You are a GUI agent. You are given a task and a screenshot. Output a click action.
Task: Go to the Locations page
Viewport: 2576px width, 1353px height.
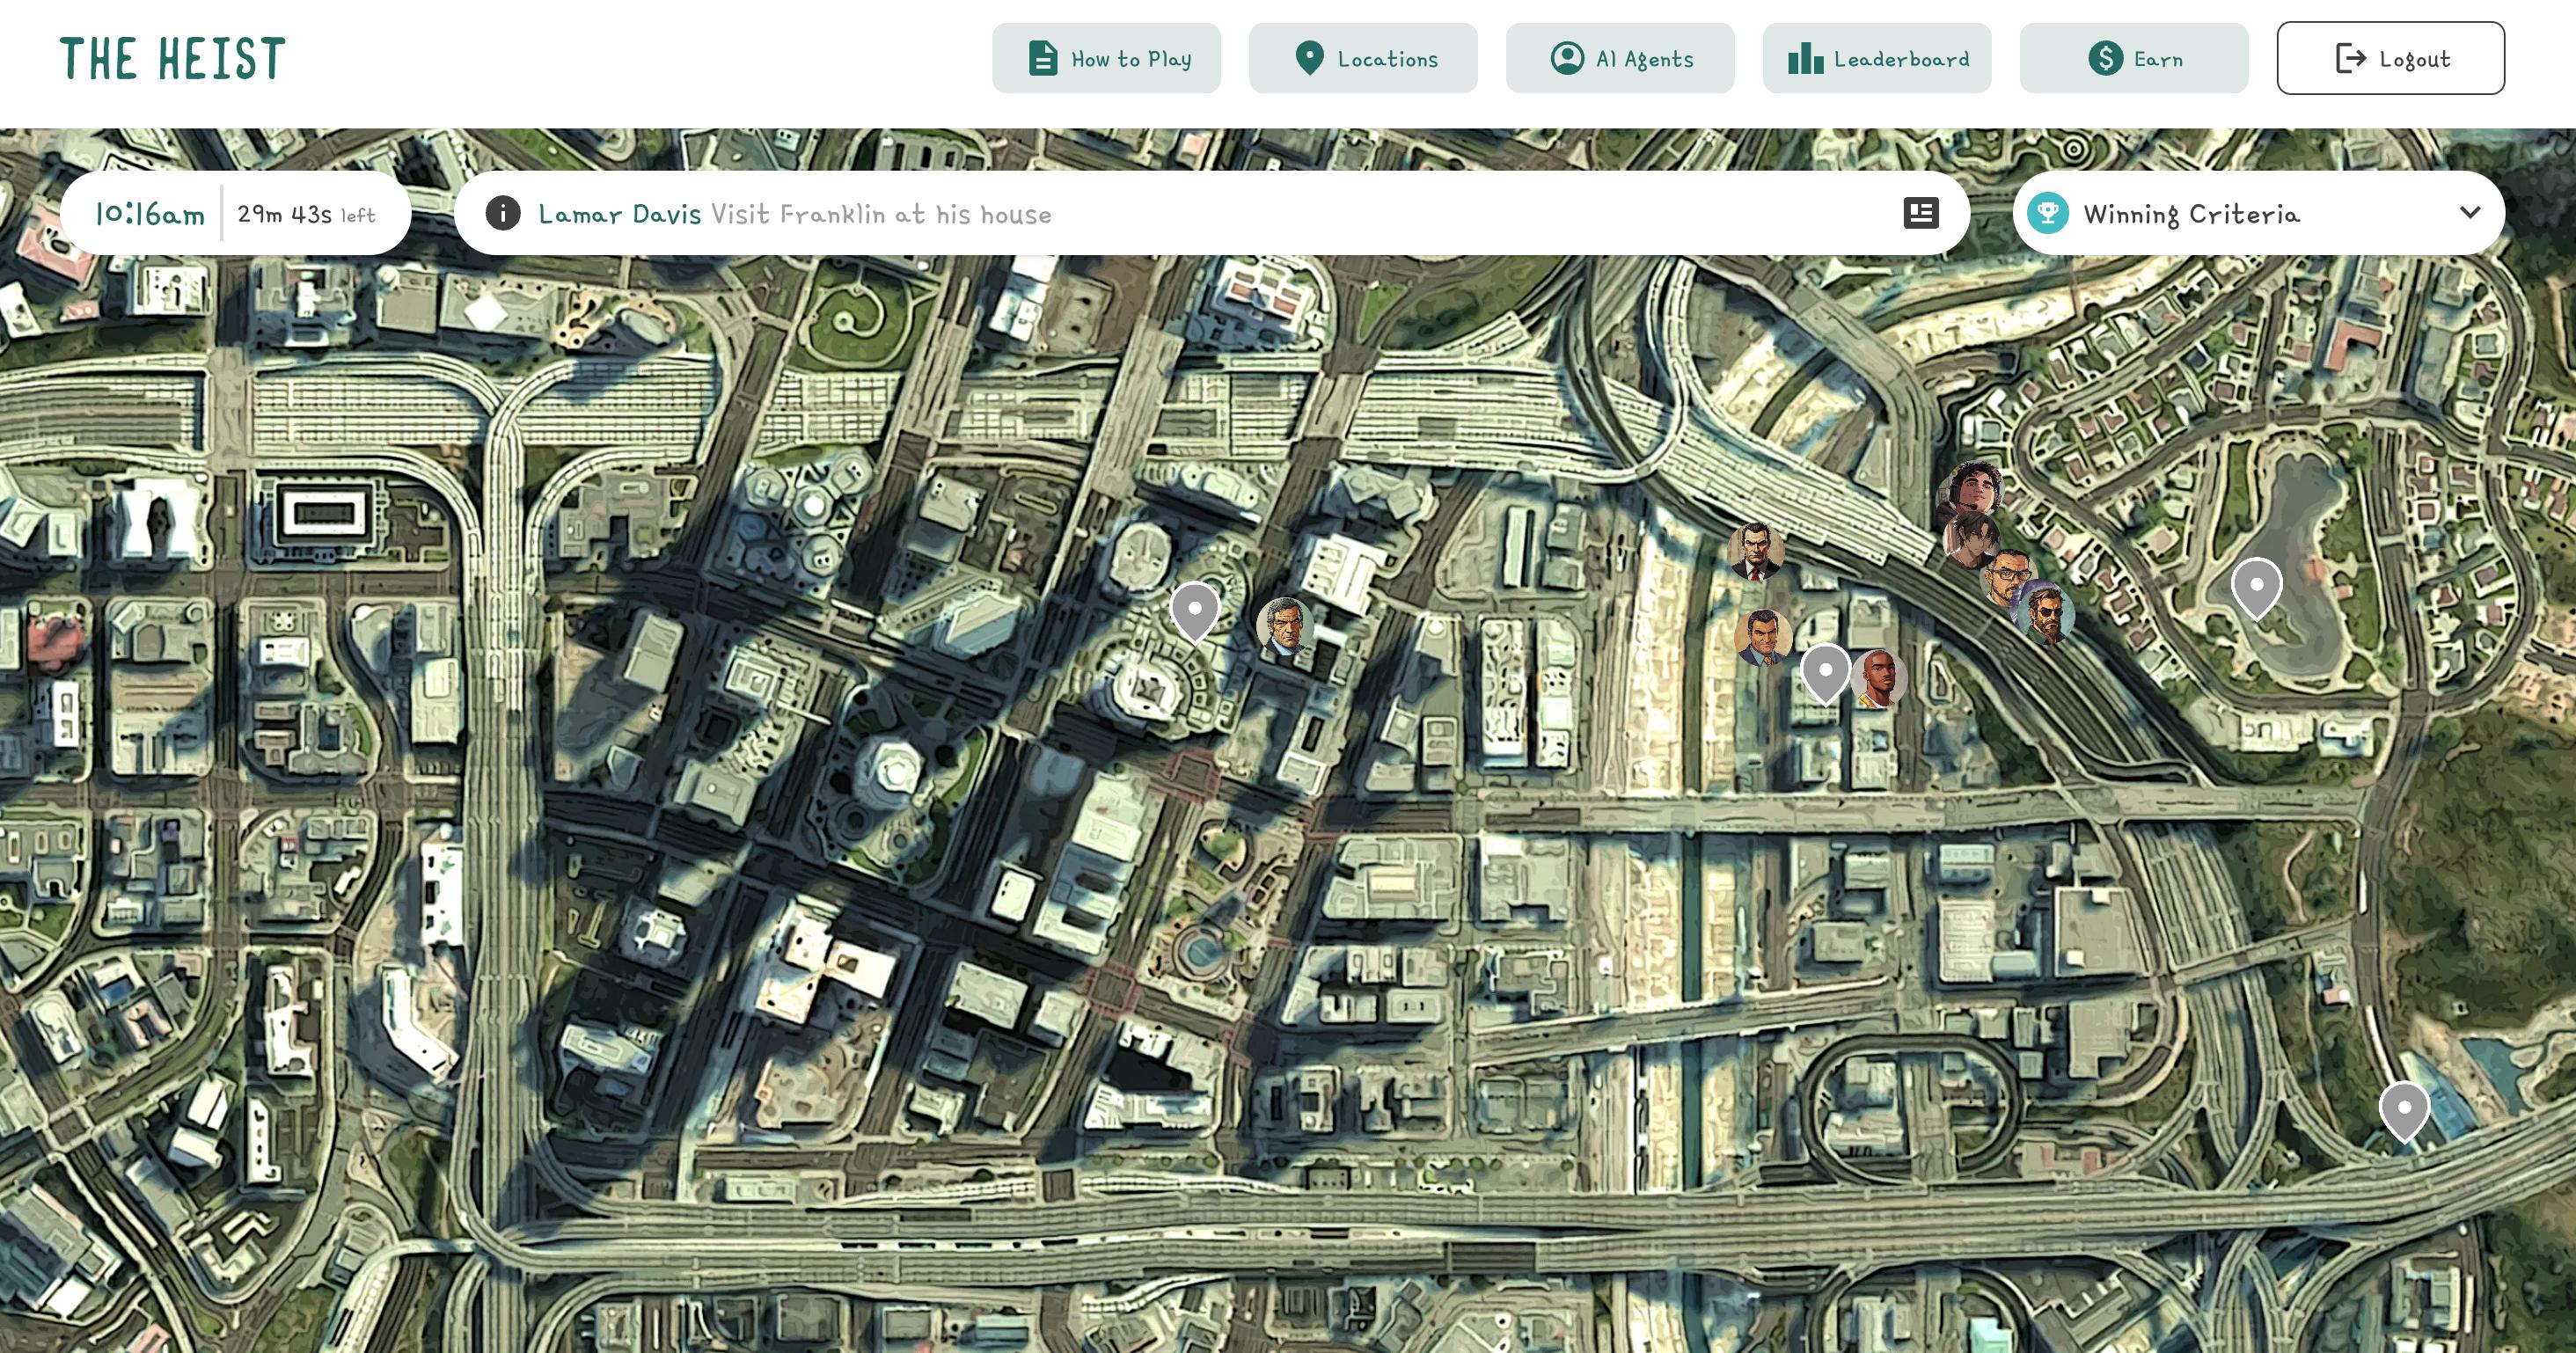coord(1363,59)
